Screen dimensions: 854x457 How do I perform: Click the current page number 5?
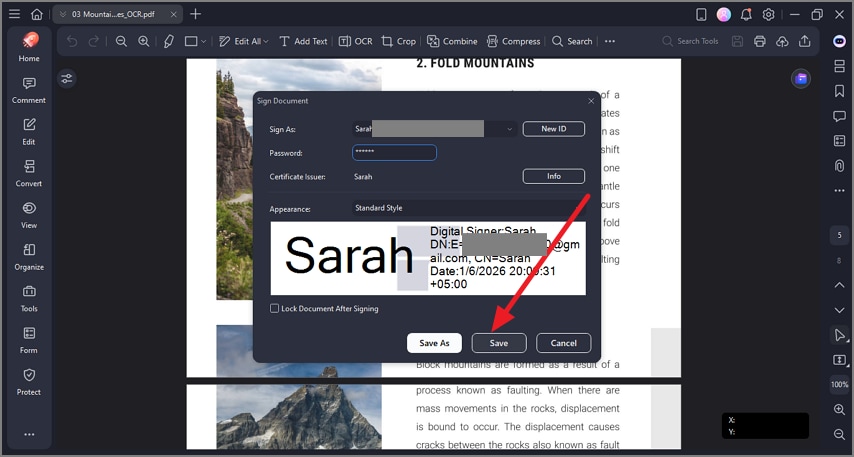tap(839, 235)
